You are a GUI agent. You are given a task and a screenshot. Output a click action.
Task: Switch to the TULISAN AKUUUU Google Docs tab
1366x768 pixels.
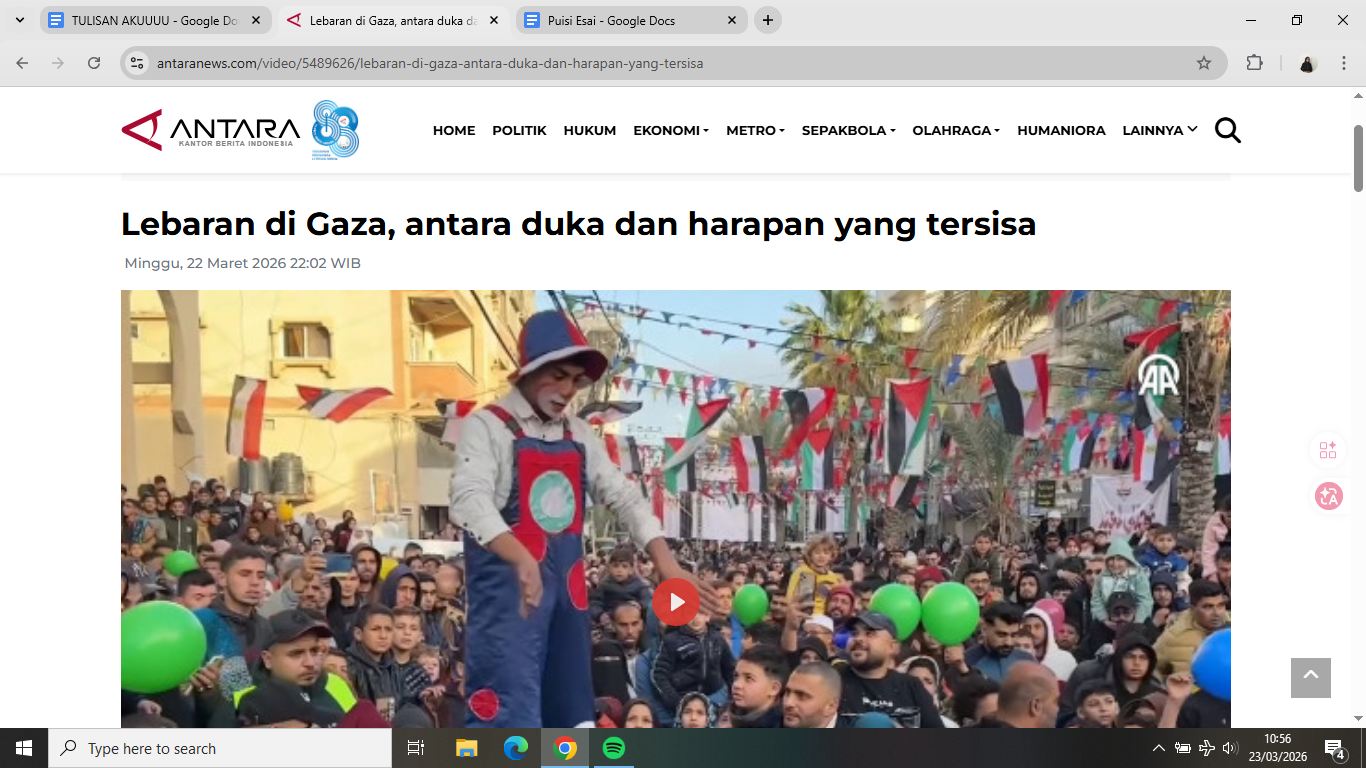pos(155,20)
